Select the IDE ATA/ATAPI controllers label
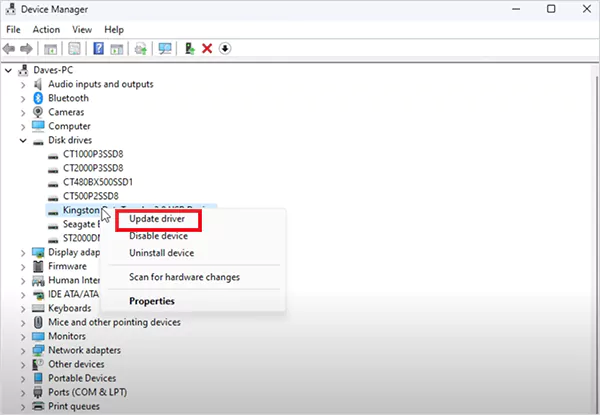600x415 pixels. [x=73, y=294]
